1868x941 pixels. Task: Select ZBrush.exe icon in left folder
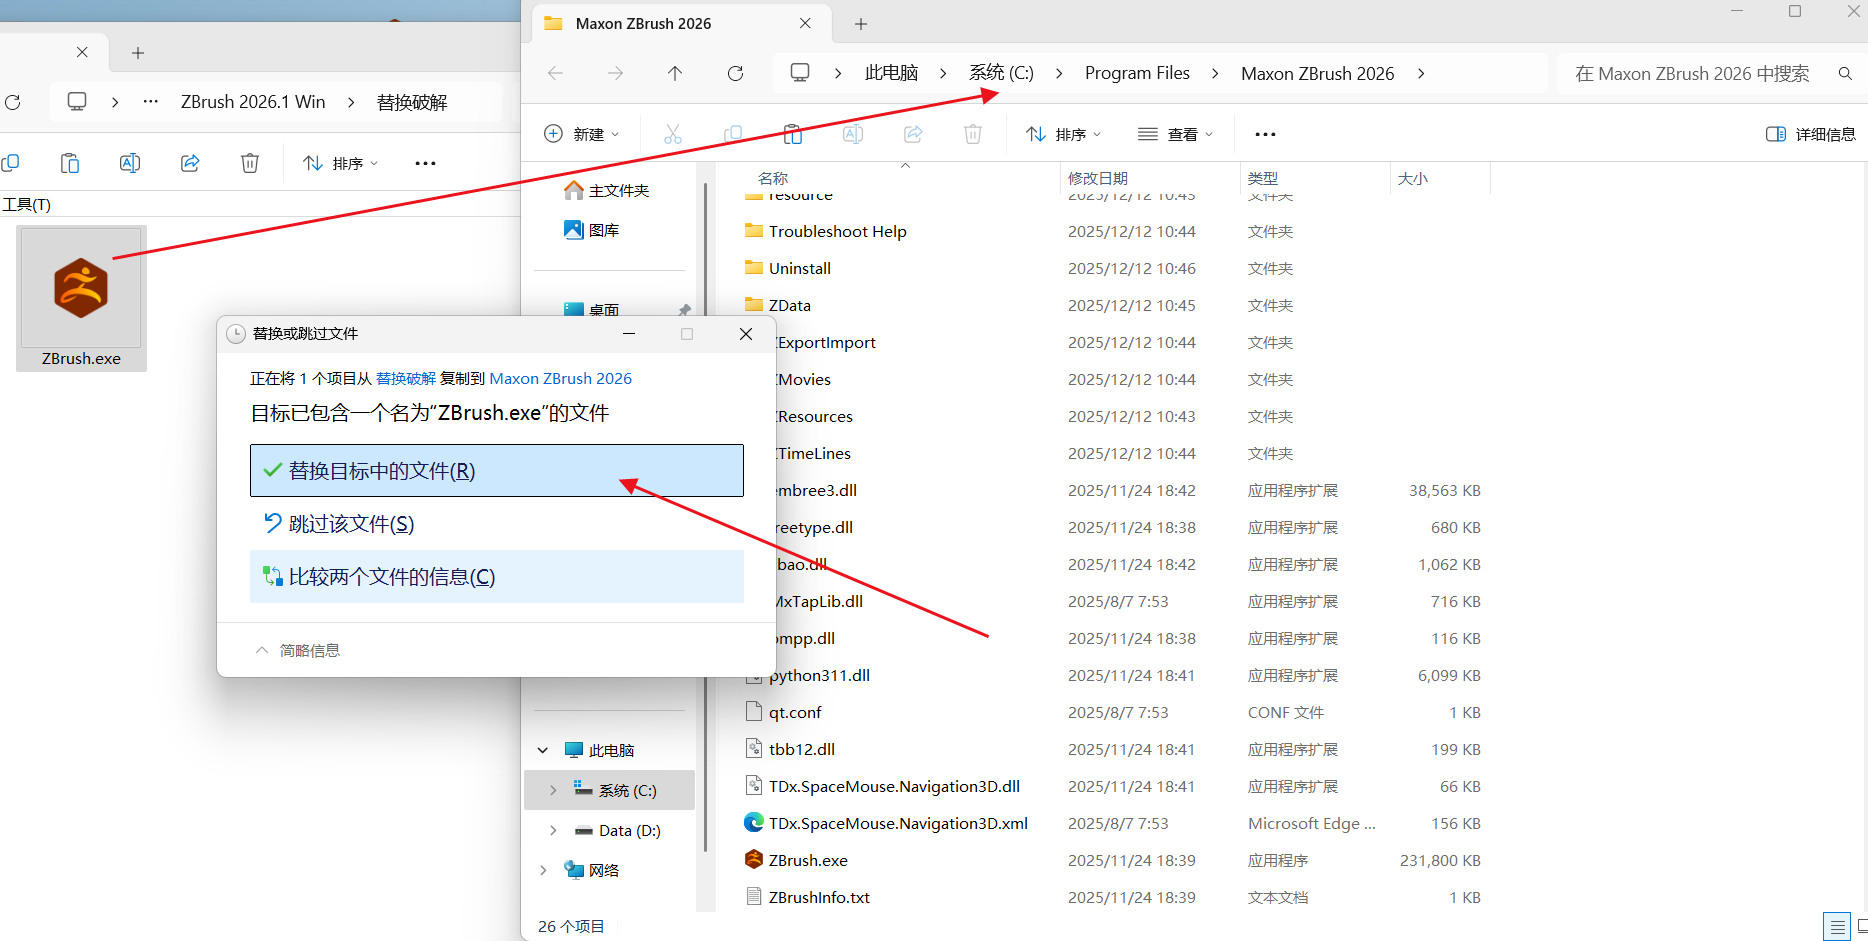tap(81, 297)
